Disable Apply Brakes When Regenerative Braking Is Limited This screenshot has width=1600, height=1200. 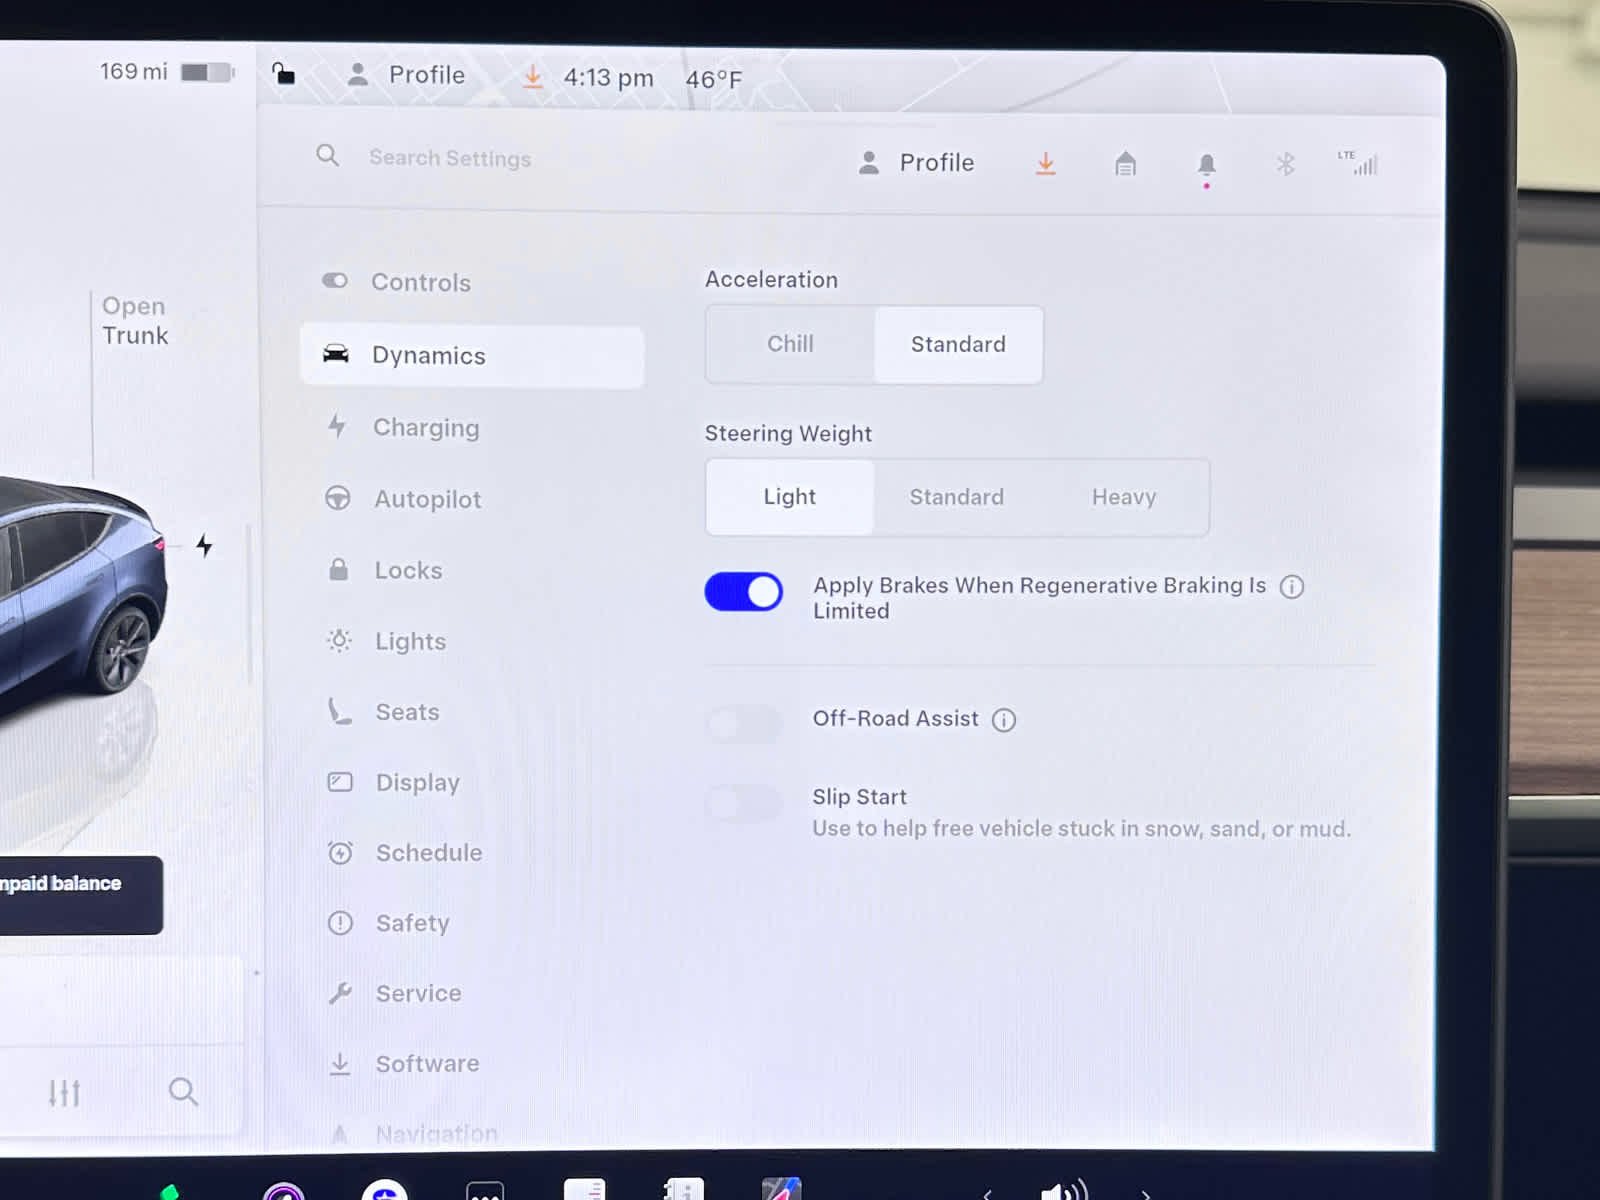743,592
